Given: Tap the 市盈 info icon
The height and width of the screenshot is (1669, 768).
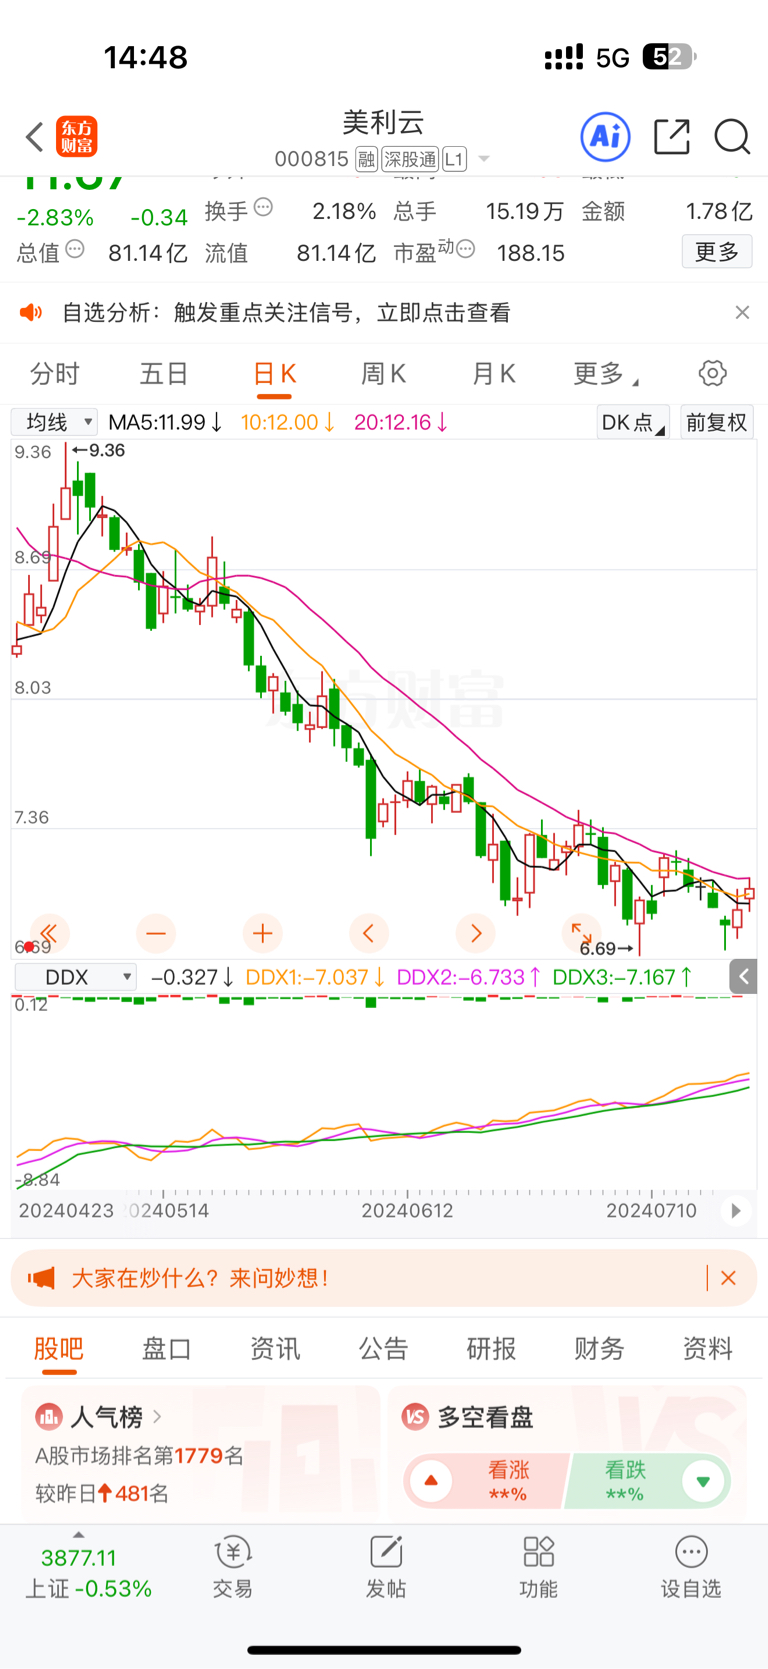Looking at the screenshot, I should 465,249.
